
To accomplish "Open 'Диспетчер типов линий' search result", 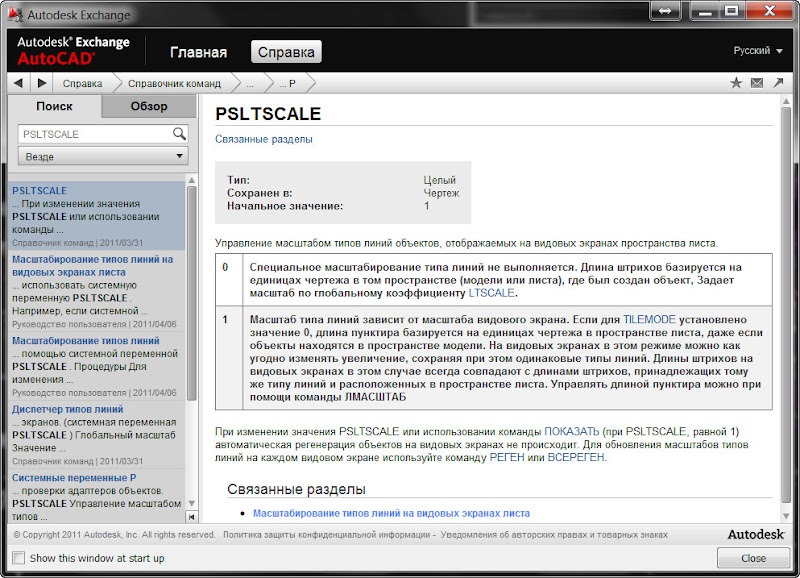I will tap(67, 409).
